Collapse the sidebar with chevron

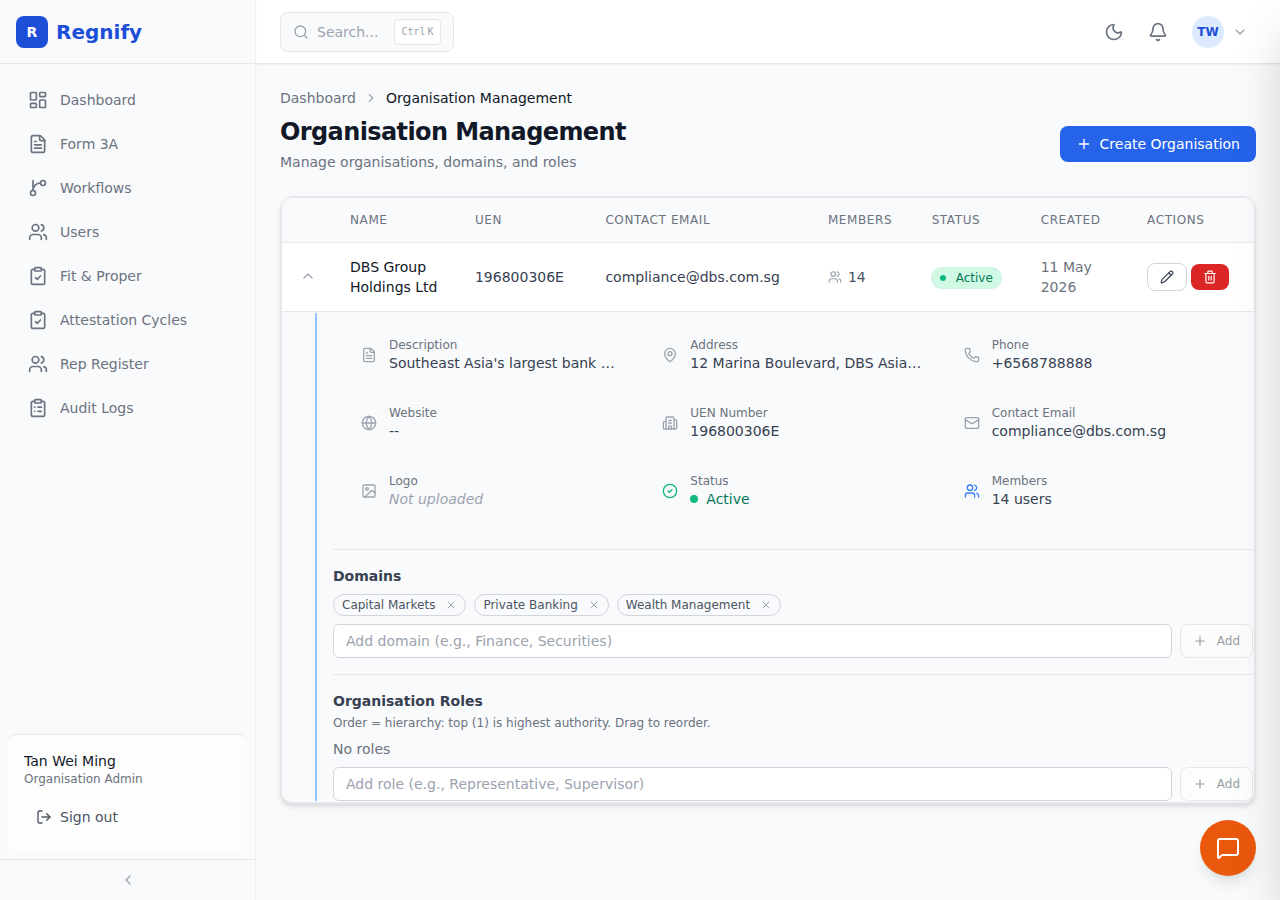click(128, 880)
